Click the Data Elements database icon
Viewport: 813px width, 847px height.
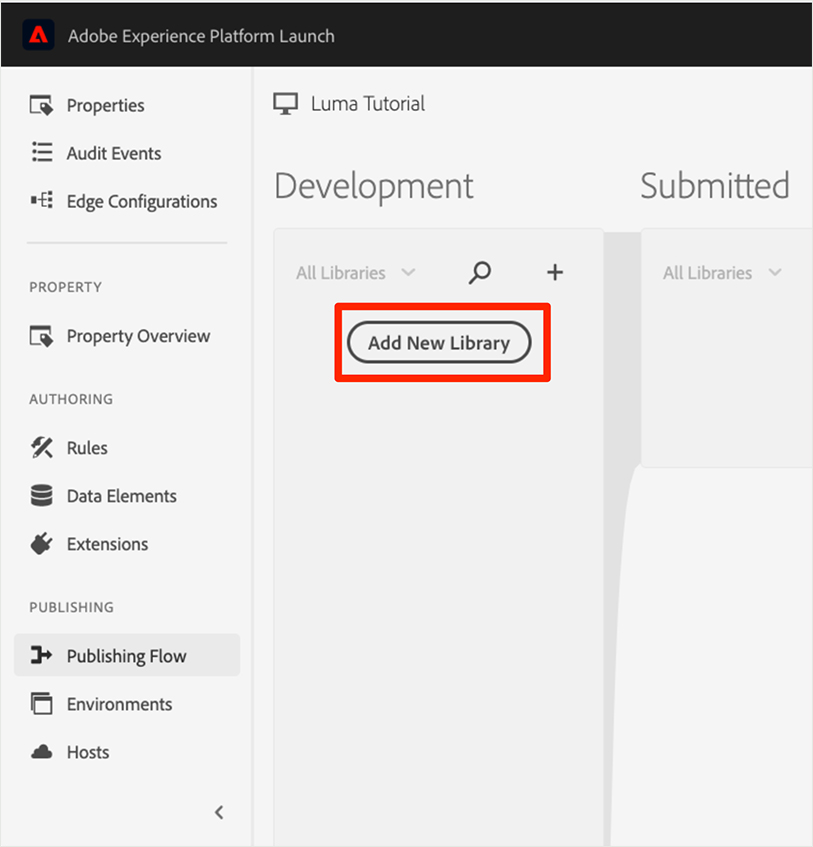point(42,495)
